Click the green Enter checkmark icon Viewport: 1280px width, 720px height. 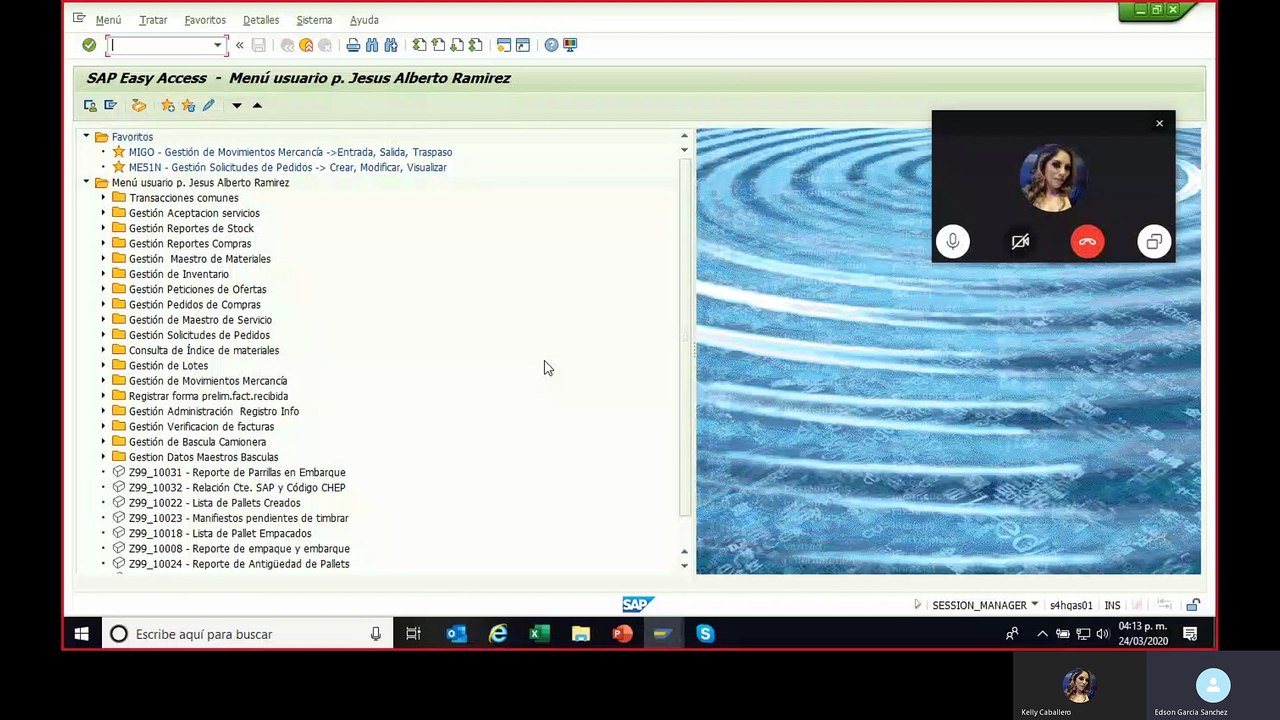point(89,45)
